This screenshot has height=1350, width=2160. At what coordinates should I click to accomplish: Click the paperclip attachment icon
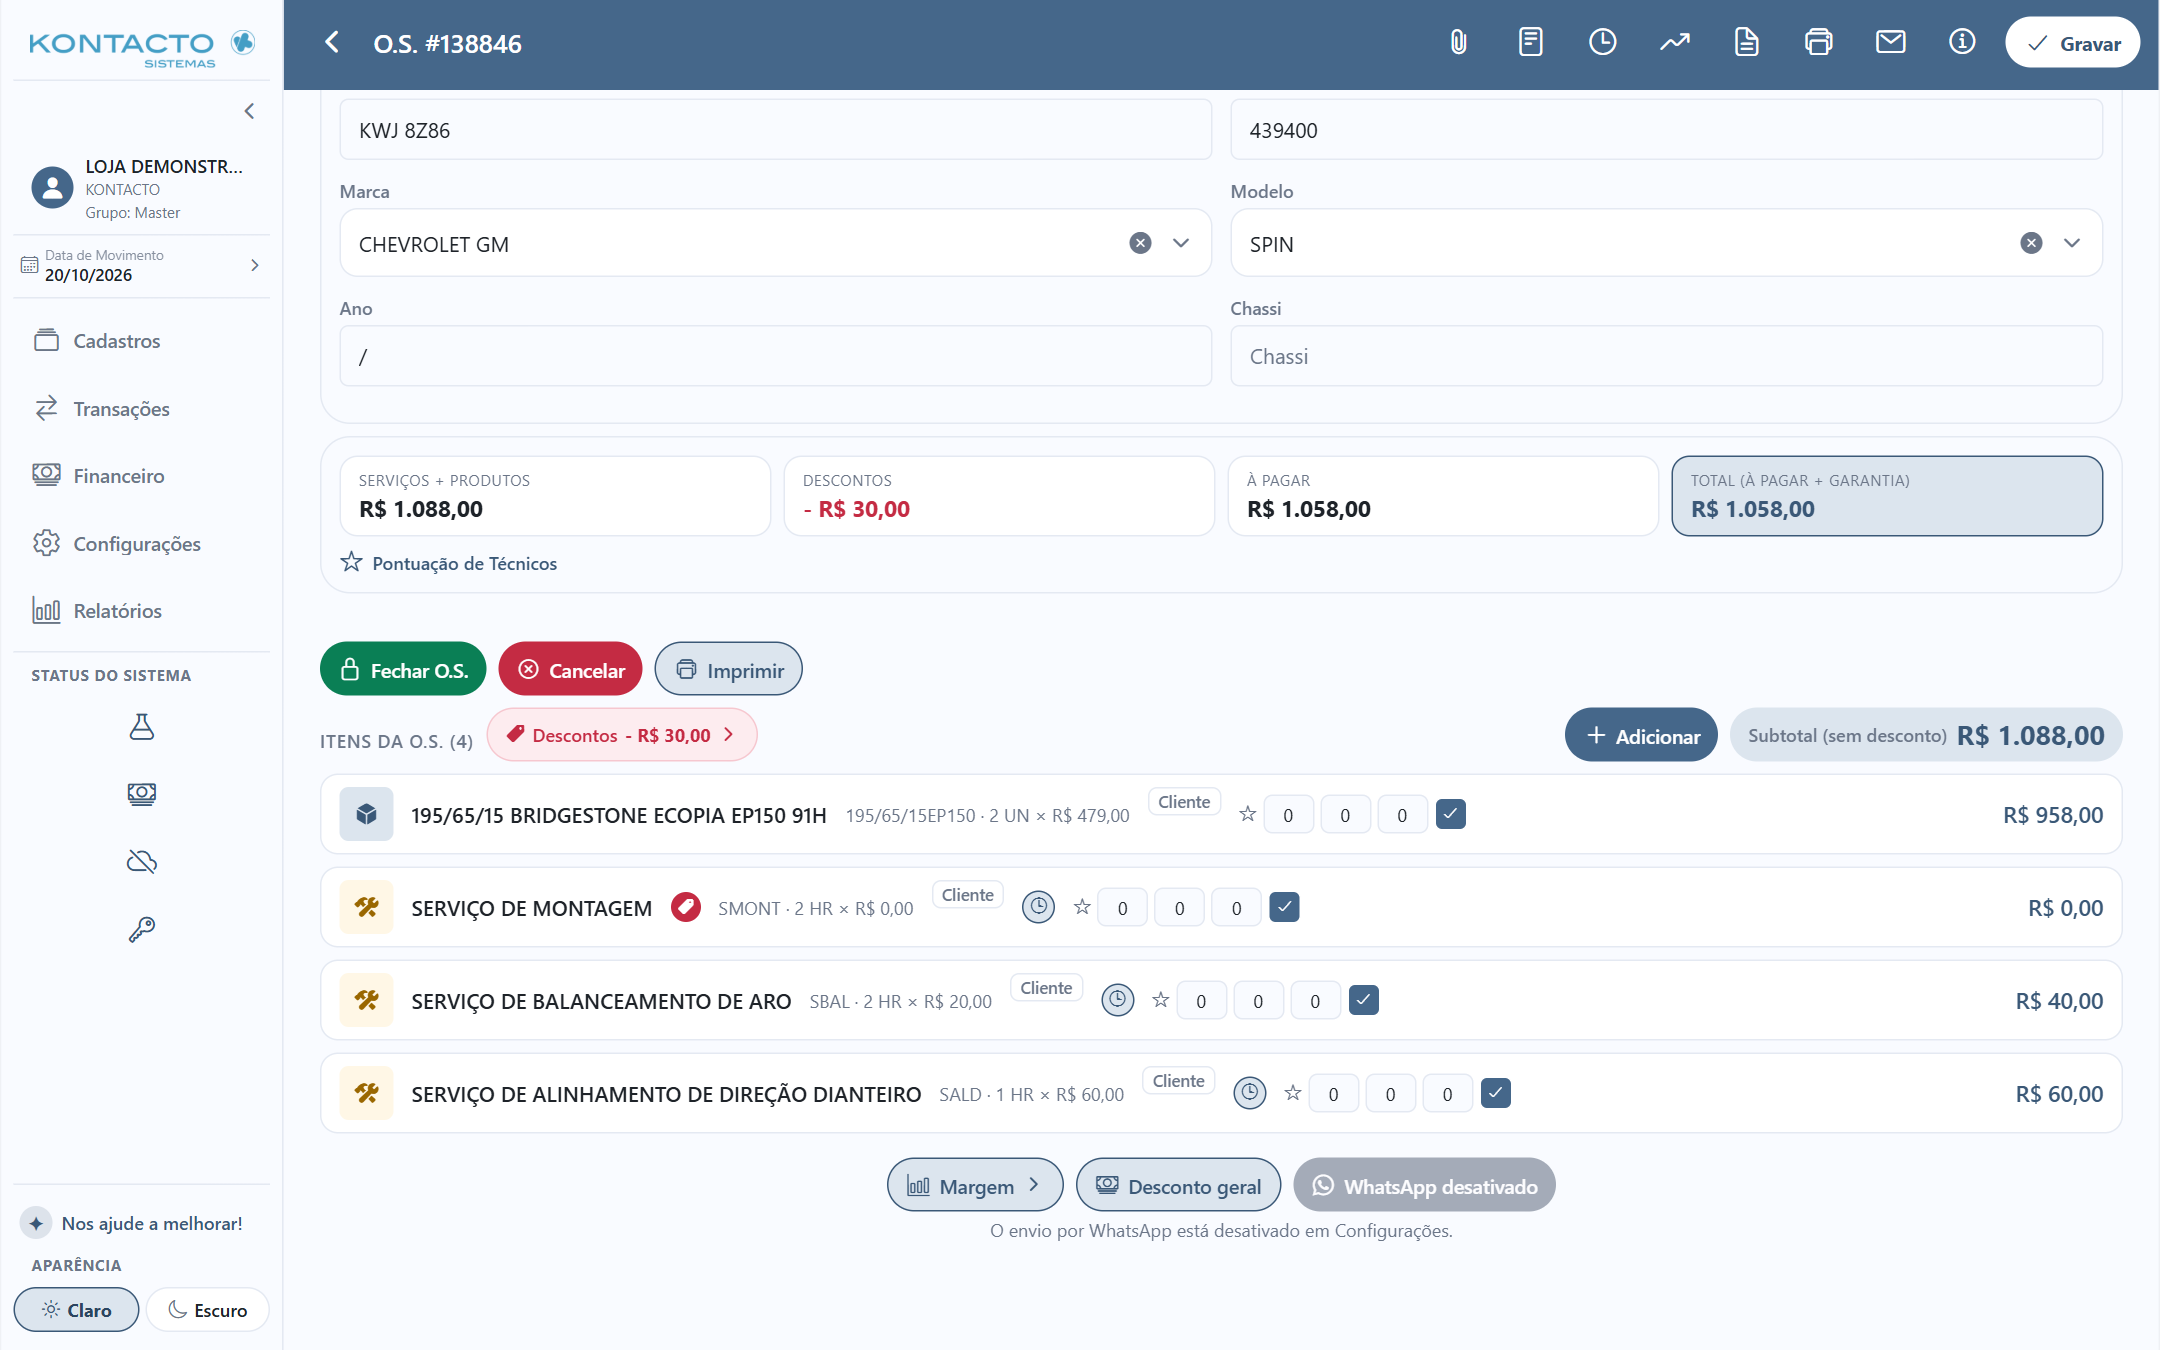pyautogui.click(x=1459, y=42)
